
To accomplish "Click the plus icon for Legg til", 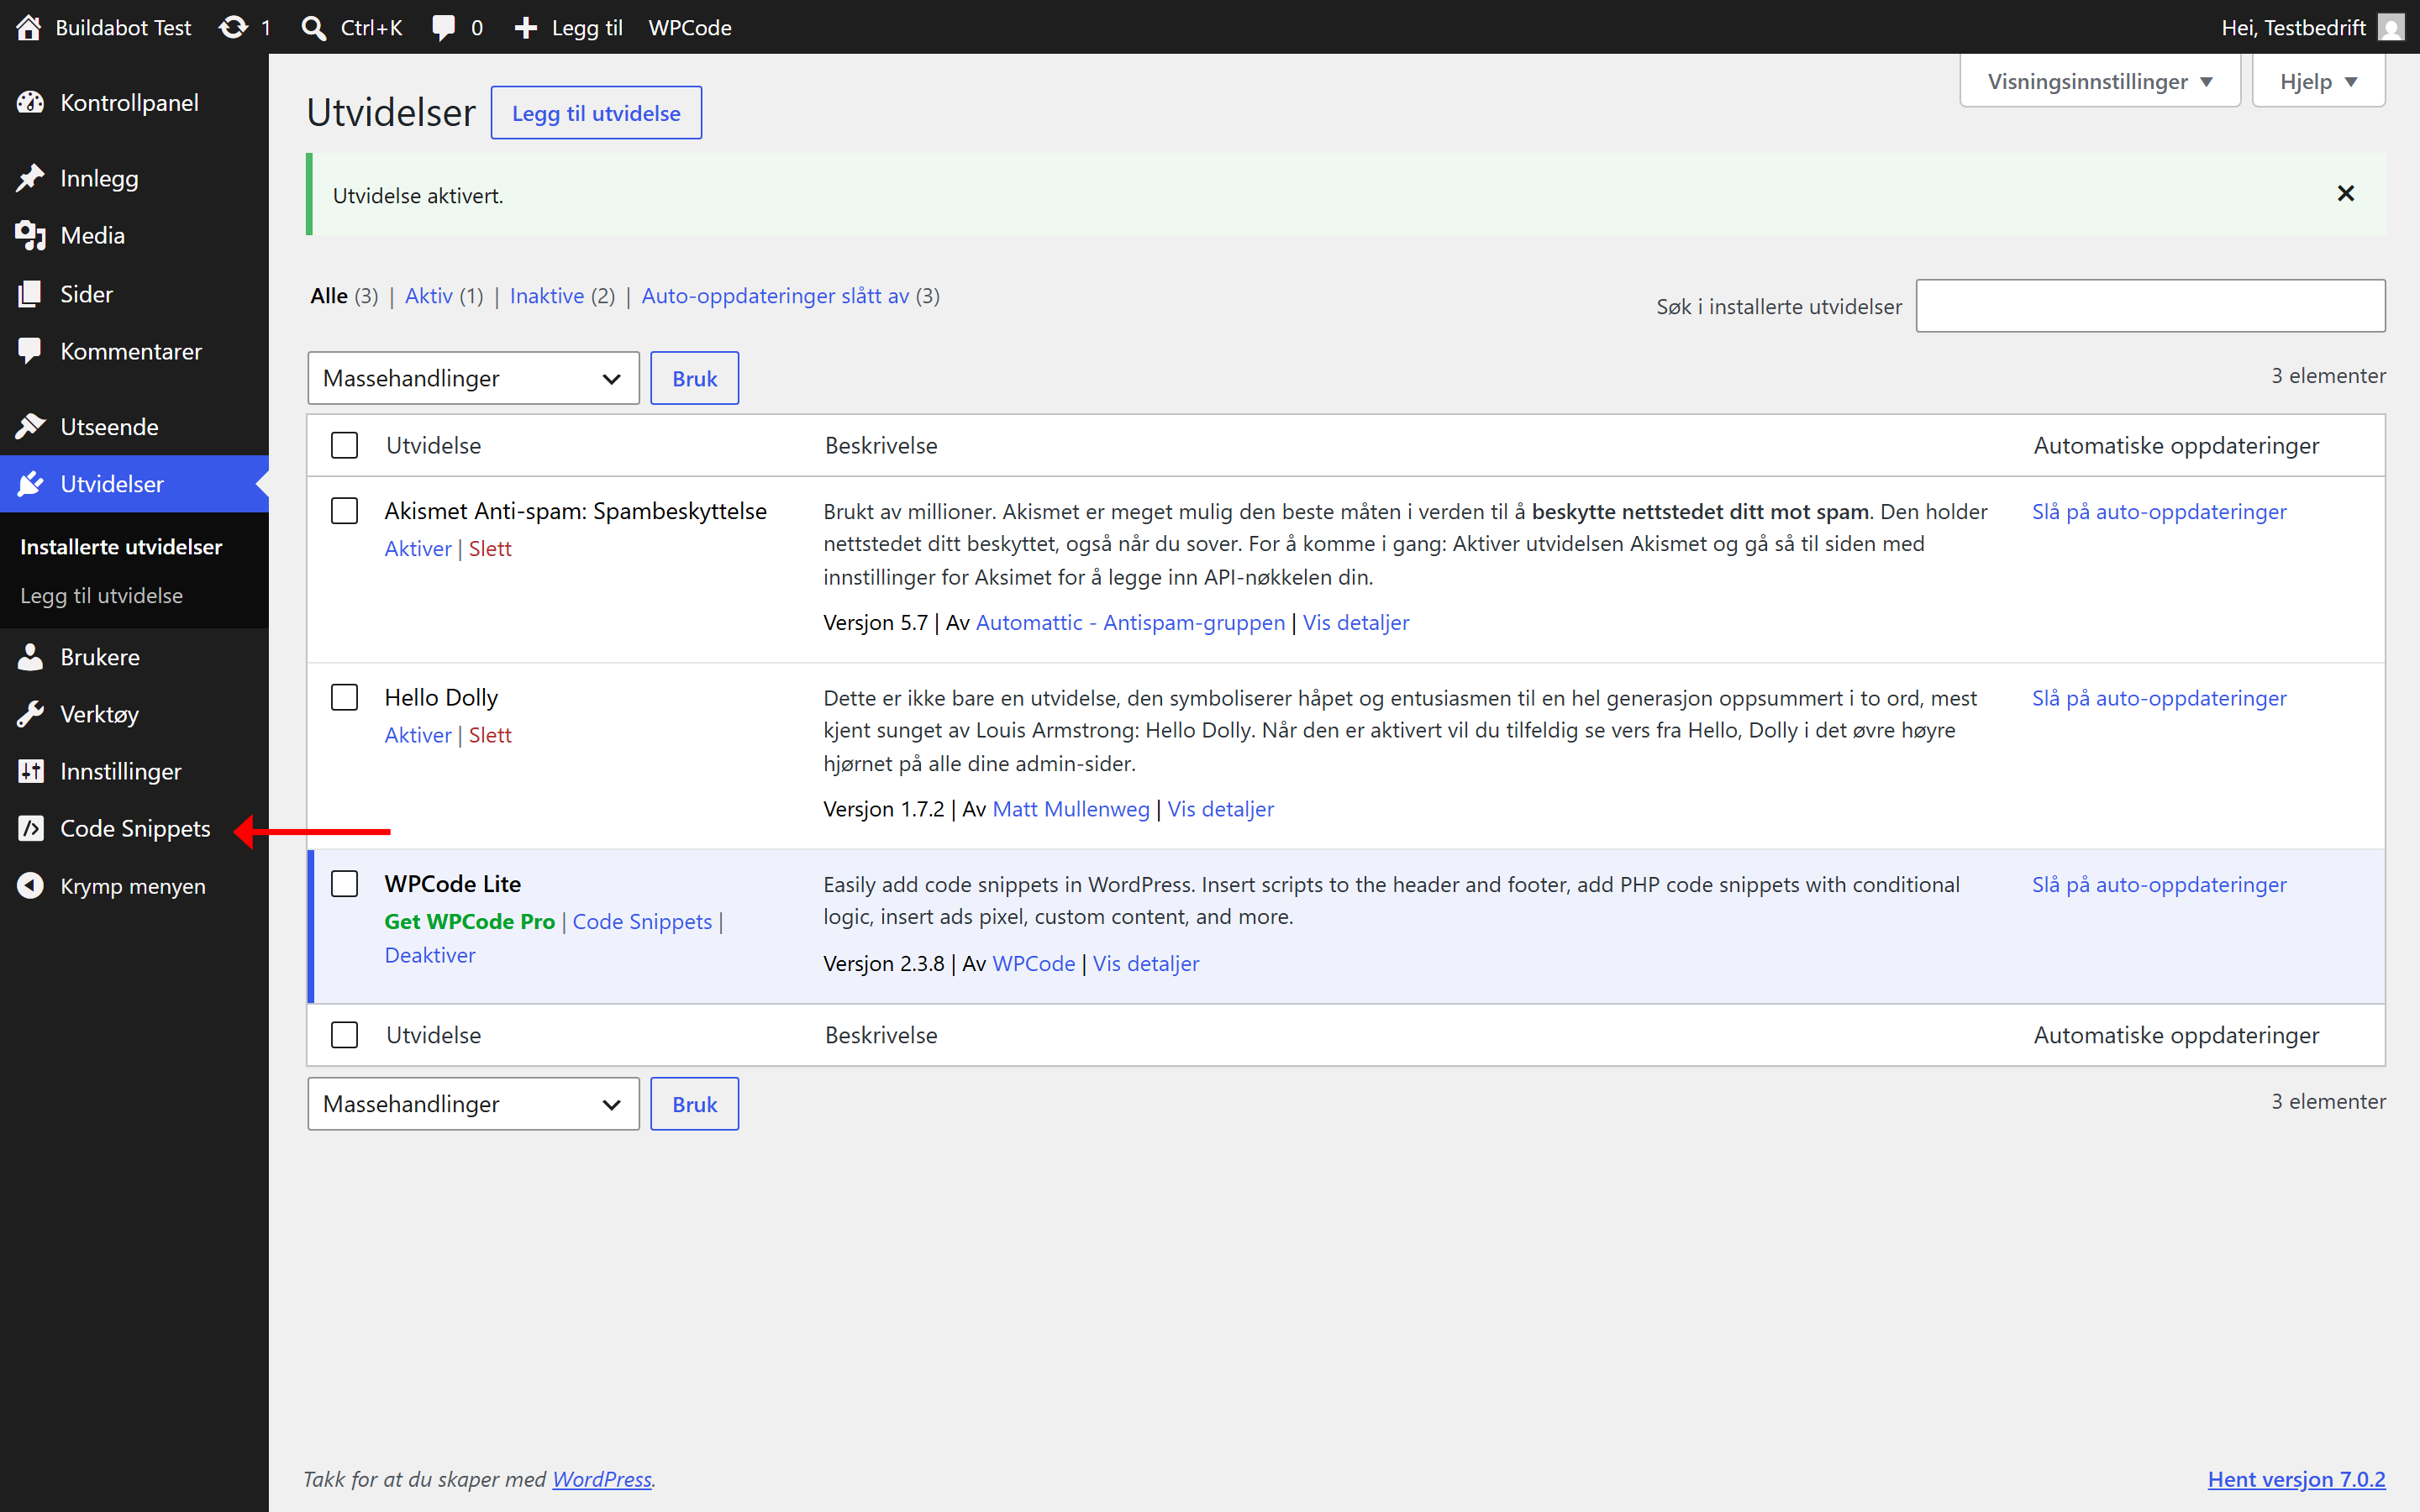I will 526,27.
